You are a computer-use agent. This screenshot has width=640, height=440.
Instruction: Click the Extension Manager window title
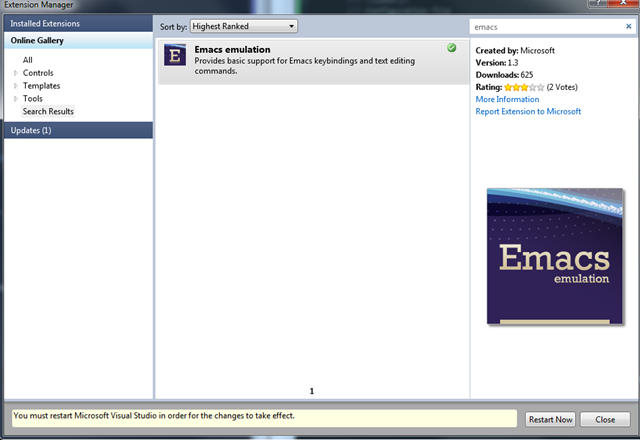[39, 5]
